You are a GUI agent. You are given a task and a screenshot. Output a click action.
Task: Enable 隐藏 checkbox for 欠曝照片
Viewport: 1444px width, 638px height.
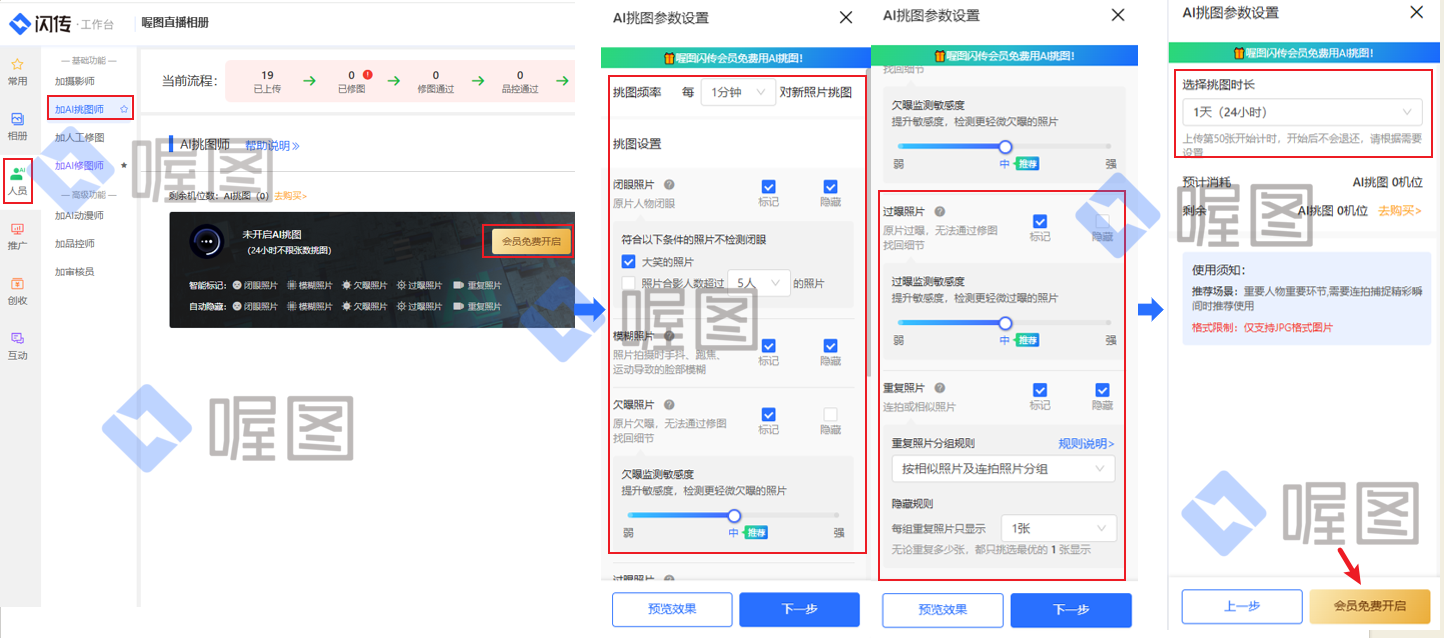coord(830,414)
